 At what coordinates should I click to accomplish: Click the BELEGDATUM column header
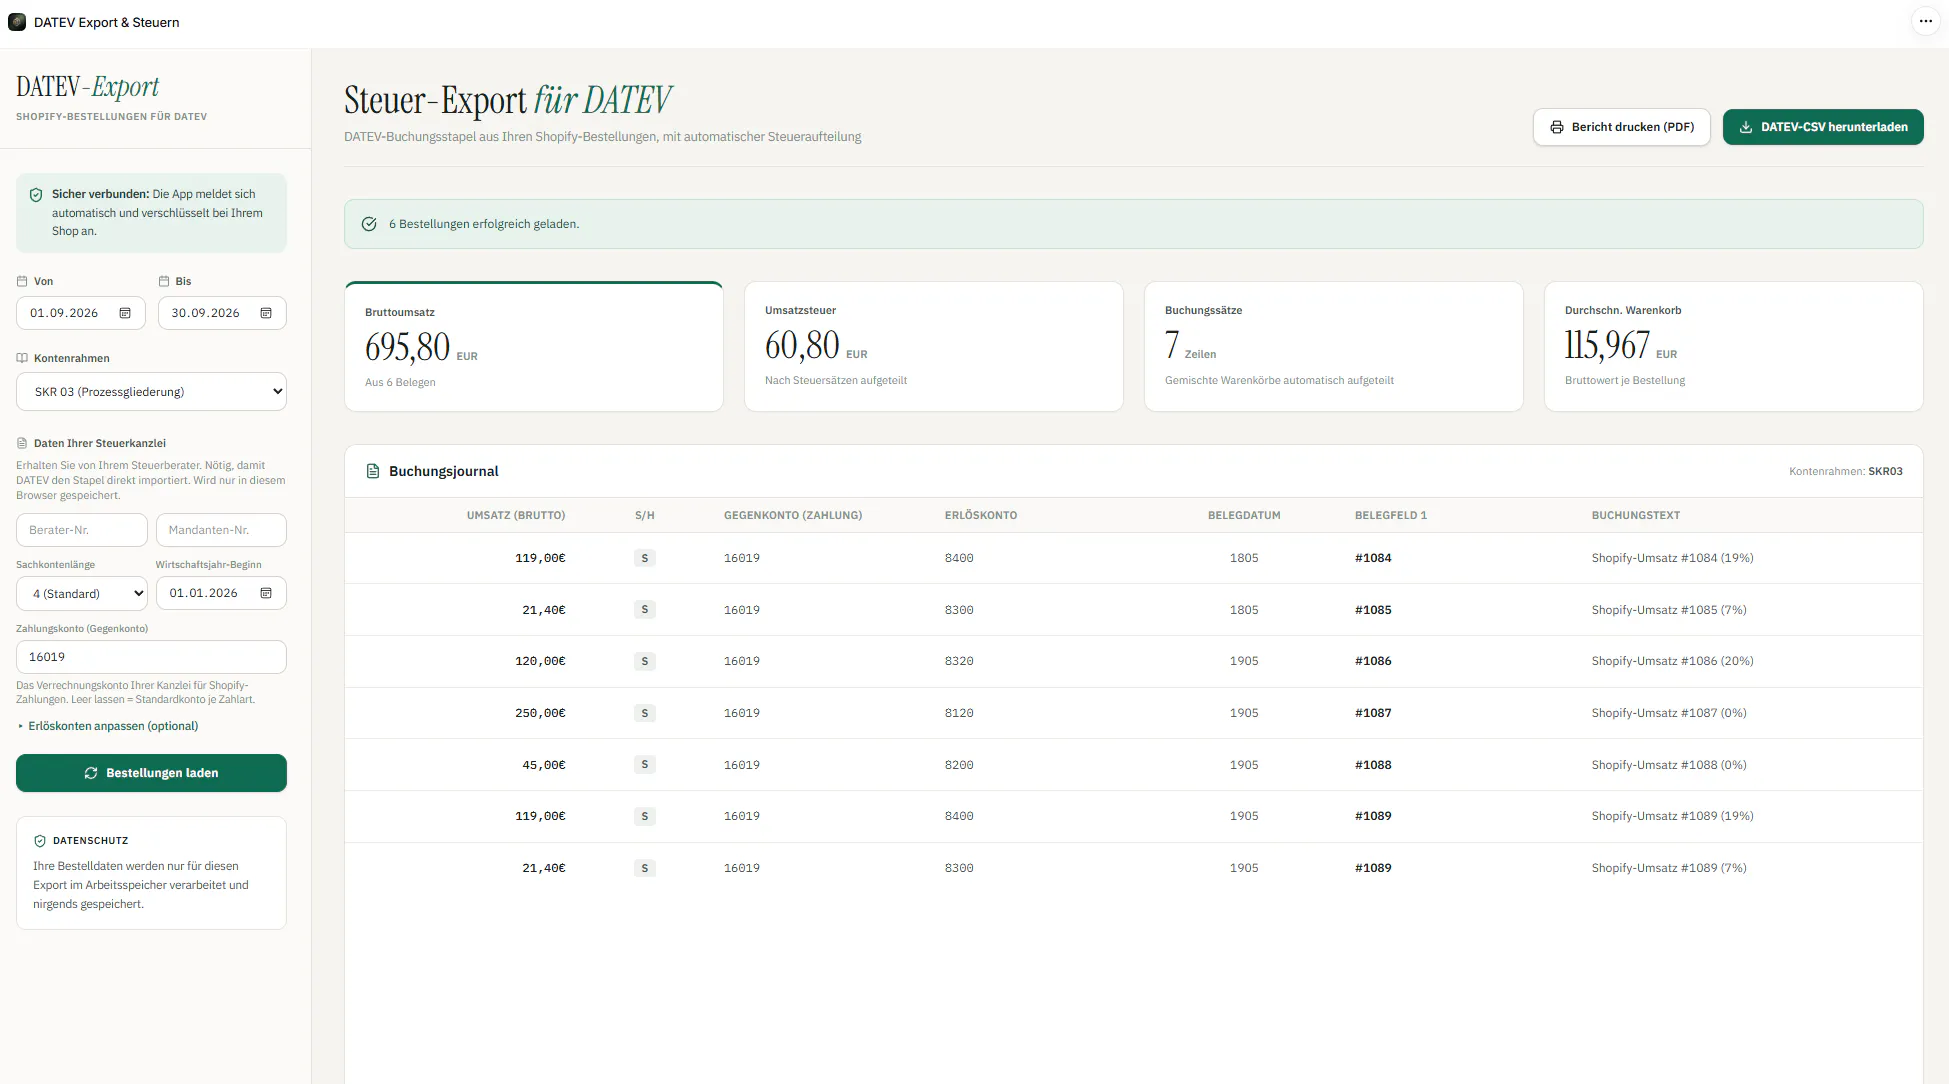tap(1244, 515)
